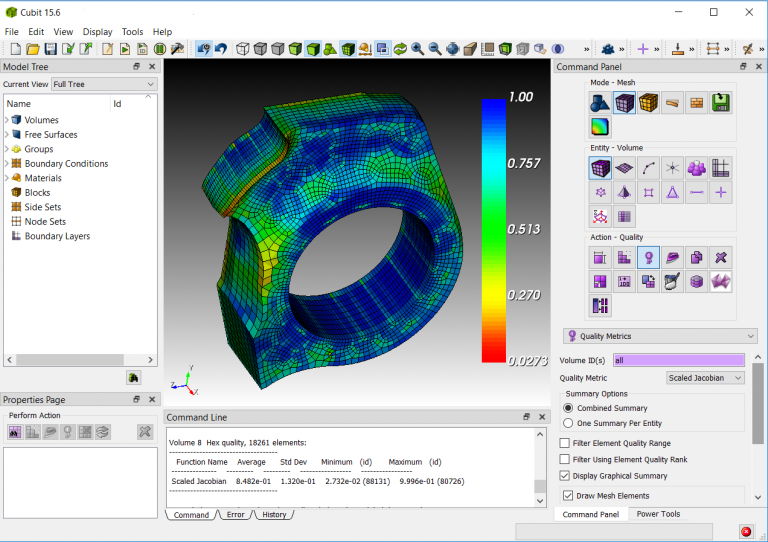Expand the Boundary Conditions tree node

click(7, 164)
